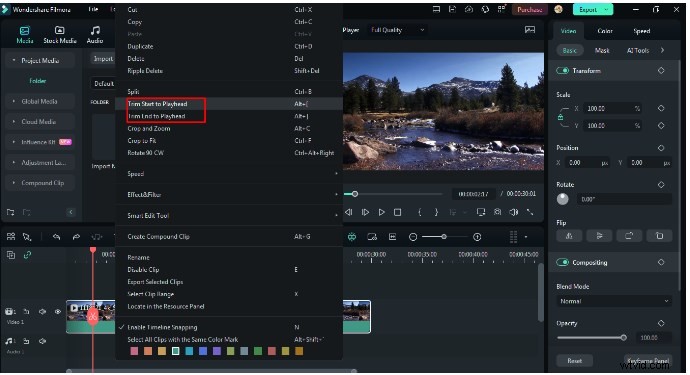This screenshot has width=690, height=375.
Task: Choose Trim Start to Playhead
Action: tap(229, 104)
